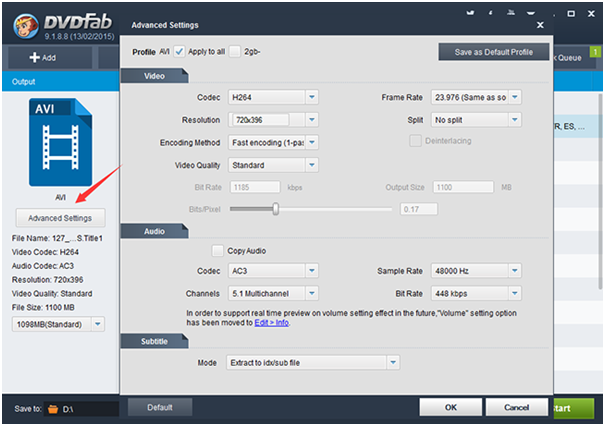Expand the audio Bit Rate 448 kbps dropdown

tap(515, 294)
